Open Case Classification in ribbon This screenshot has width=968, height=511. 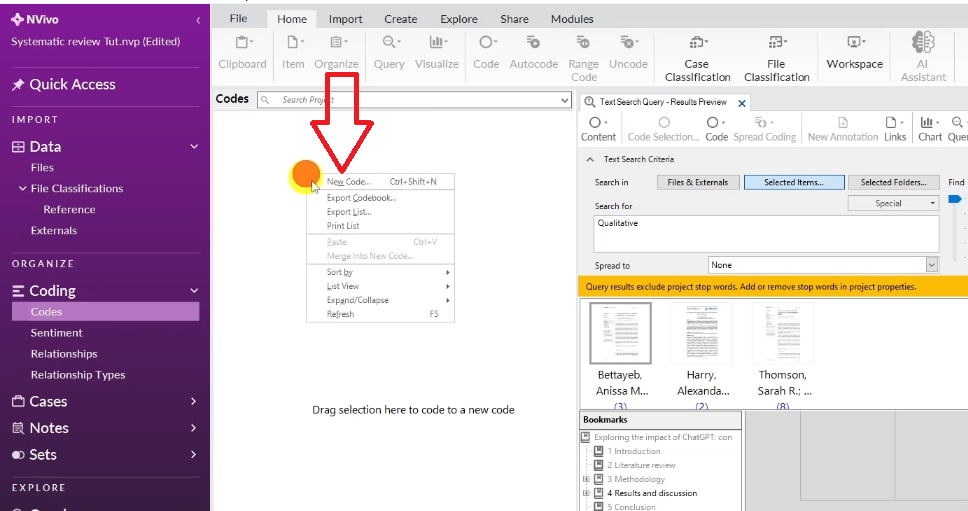click(698, 59)
